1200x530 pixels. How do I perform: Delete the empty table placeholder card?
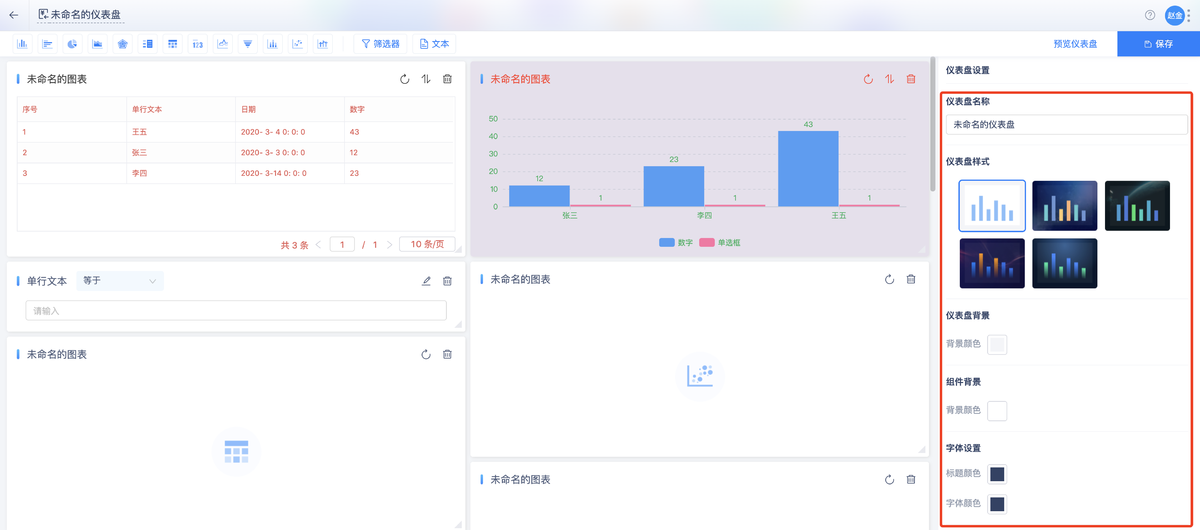447,354
